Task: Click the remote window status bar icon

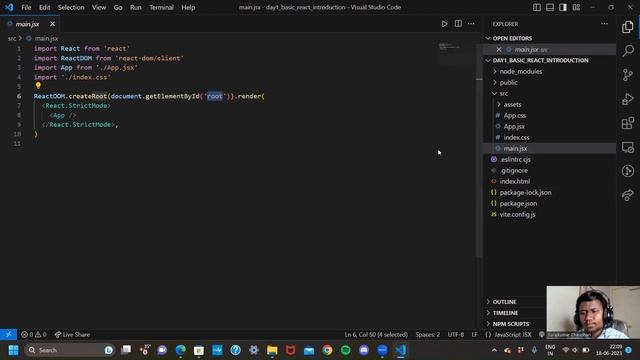Action: 8,335
